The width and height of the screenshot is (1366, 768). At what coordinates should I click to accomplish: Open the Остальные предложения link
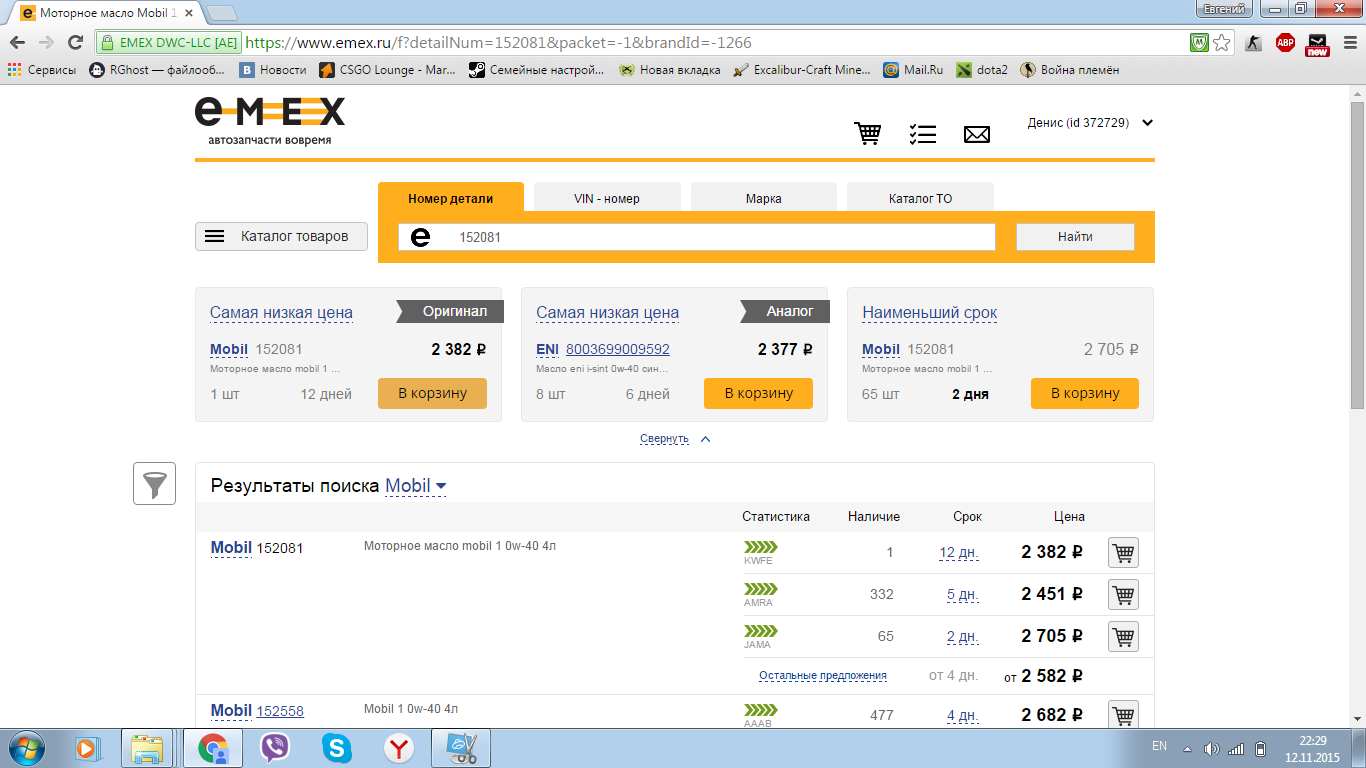tap(822, 676)
